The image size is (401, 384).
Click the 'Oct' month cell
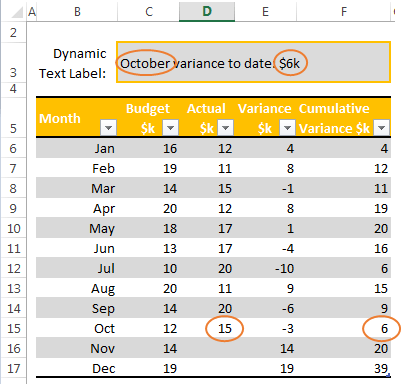click(77, 328)
